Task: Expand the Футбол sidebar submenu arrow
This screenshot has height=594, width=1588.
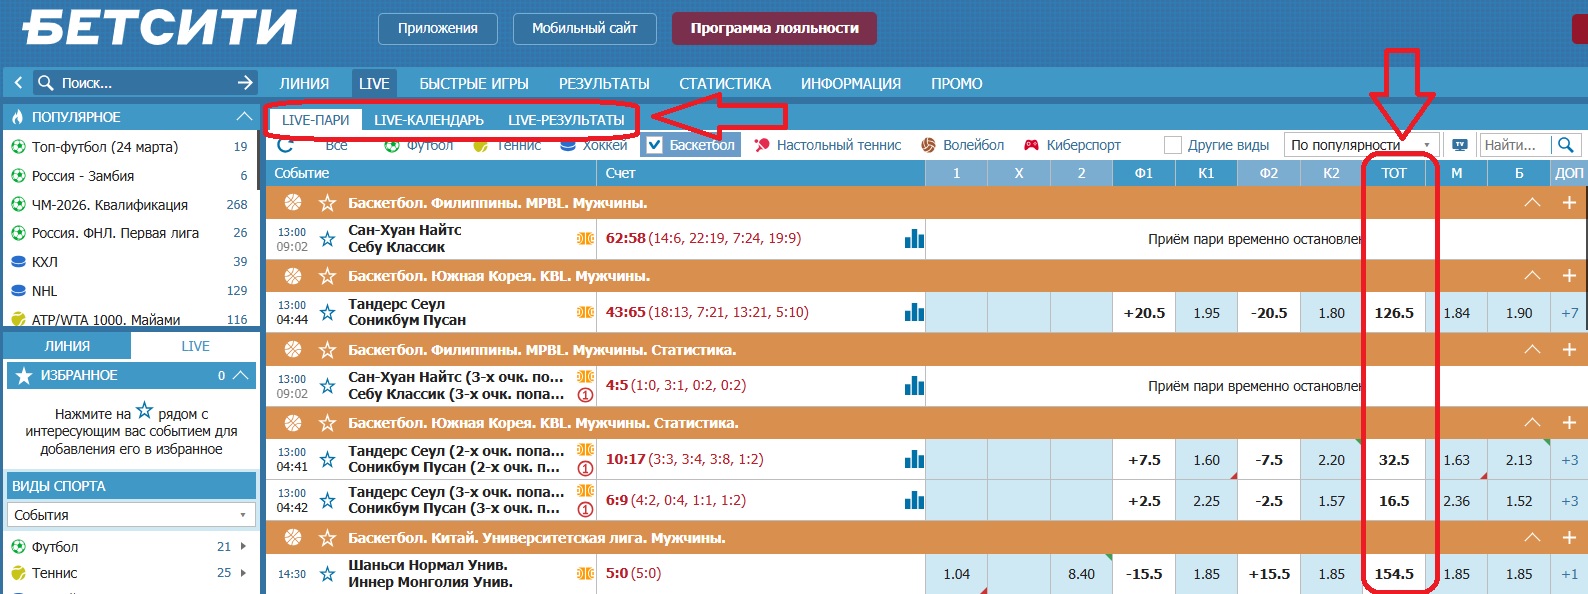Action: (243, 547)
